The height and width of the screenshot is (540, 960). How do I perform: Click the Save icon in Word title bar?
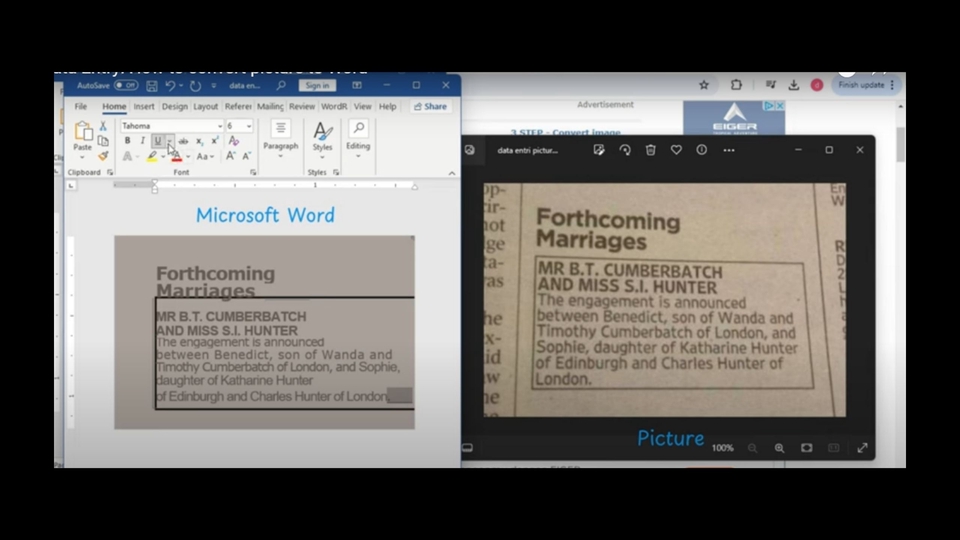152,86
